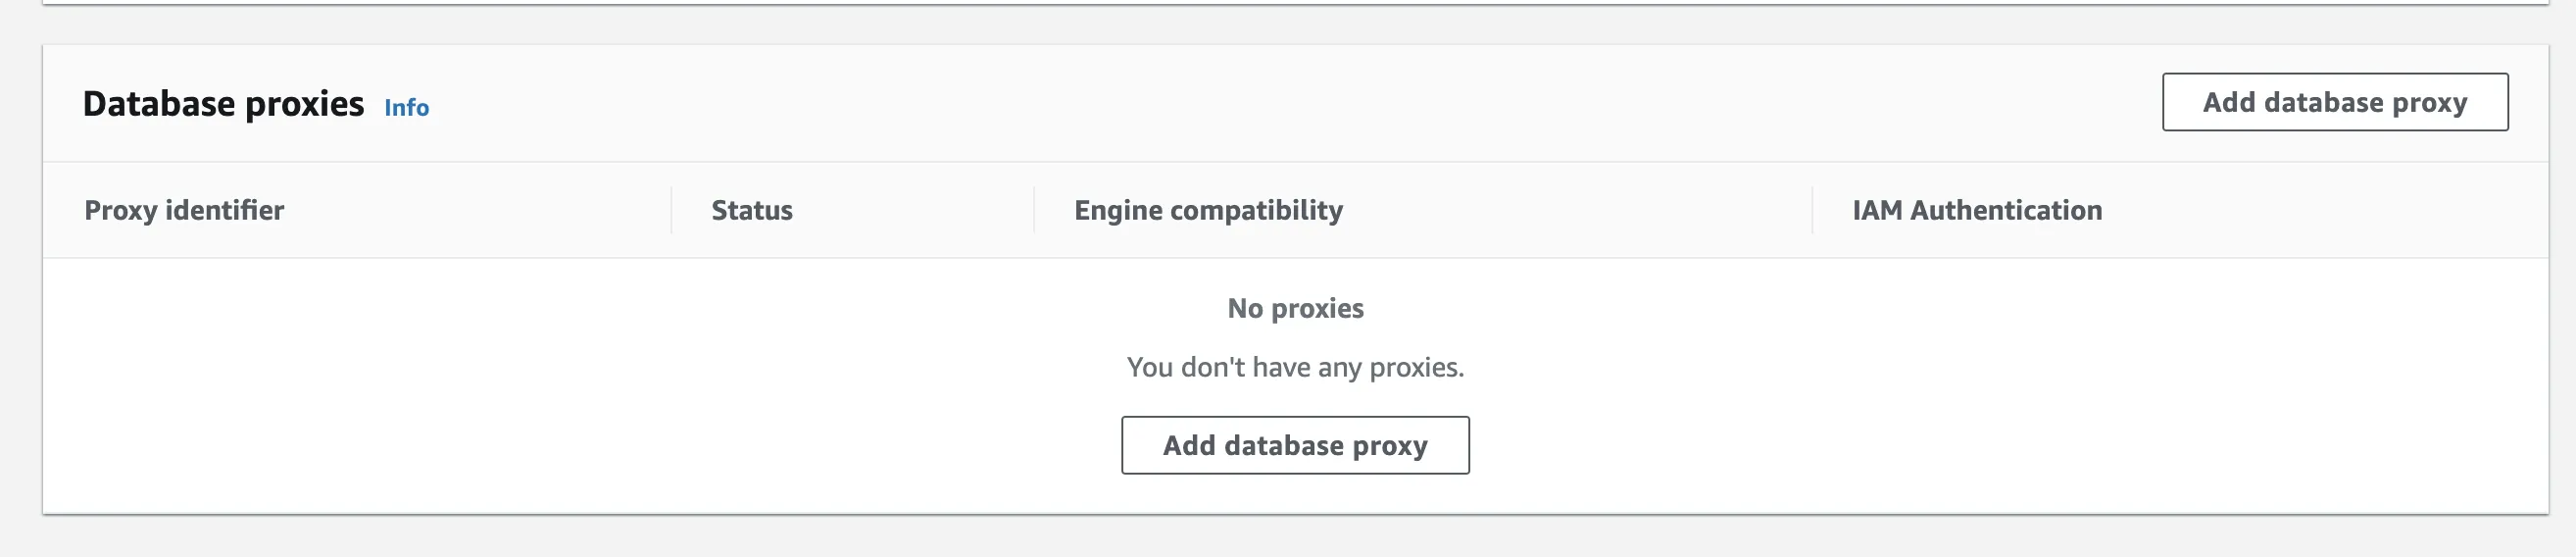
Task: Click the top-right Add database proxy button
Action: [x=2334, y=102]
